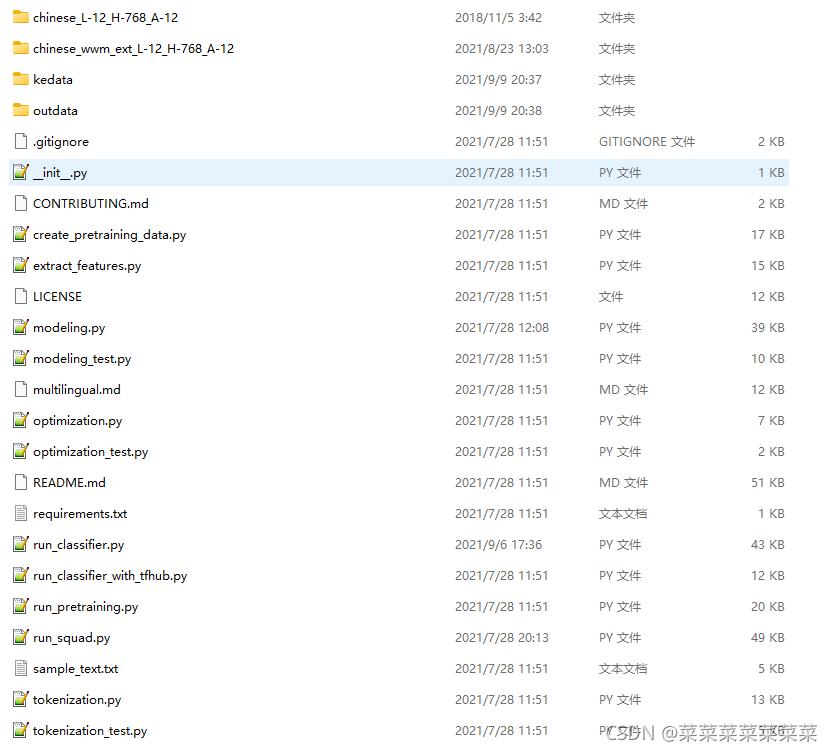Click the tokenization.py file icon
The width and height of the screenshot is (832, 751).
pos(21,700)
